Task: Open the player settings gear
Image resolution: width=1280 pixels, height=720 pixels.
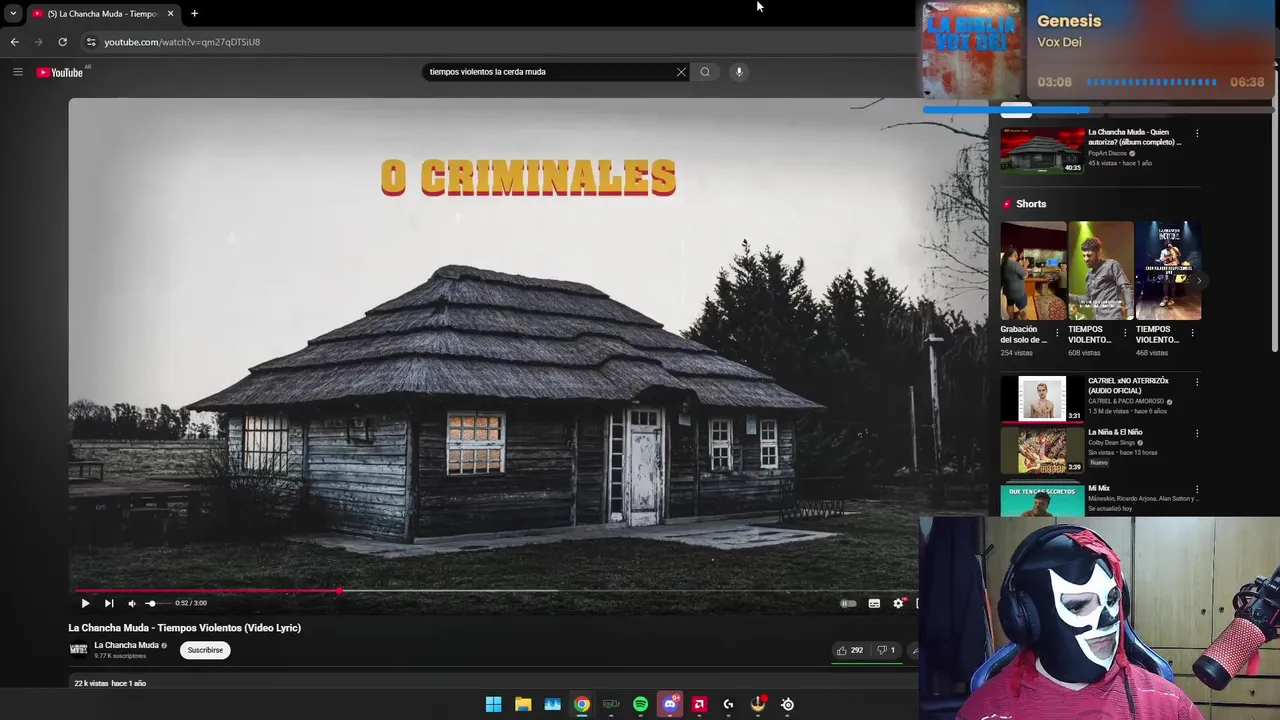Action: pos(898,603)
